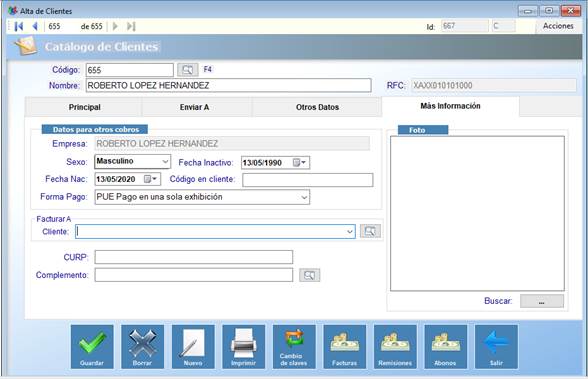This screenshot has width=588, height=379.
Task: Click the Nuevo record button
Action: (x=193, y=347)
